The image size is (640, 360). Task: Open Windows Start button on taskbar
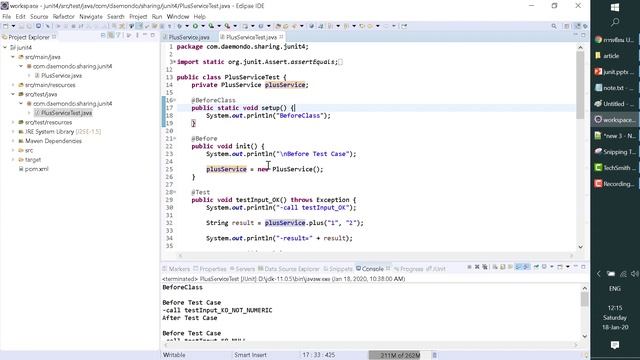coord(615,7)
